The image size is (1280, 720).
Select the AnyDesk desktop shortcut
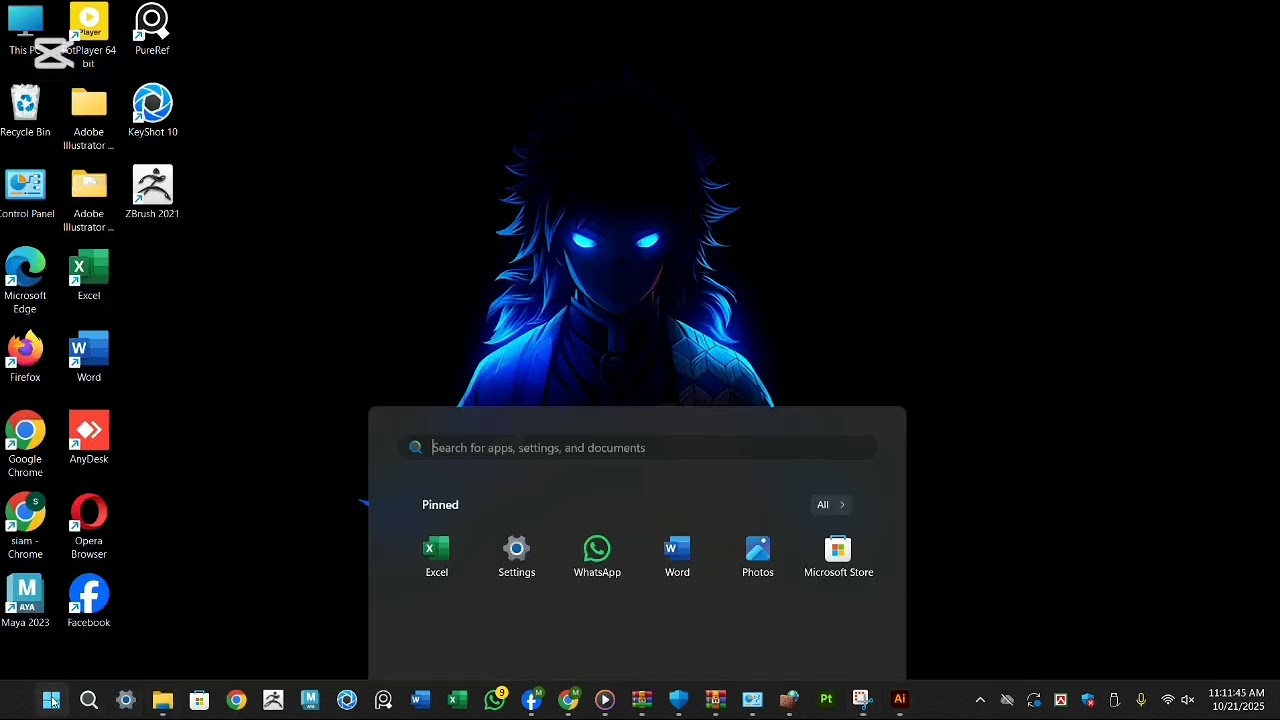point(89,439)
